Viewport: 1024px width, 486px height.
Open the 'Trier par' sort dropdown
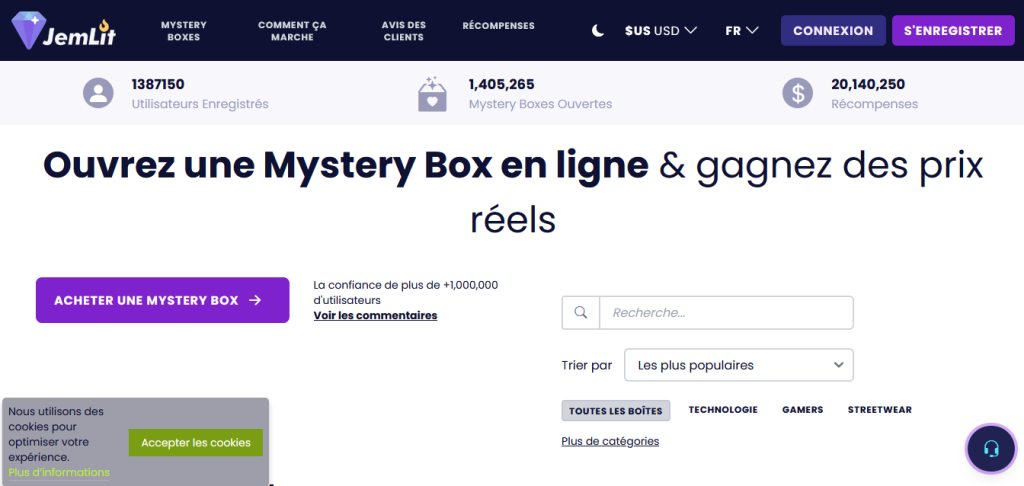[738, 365]
